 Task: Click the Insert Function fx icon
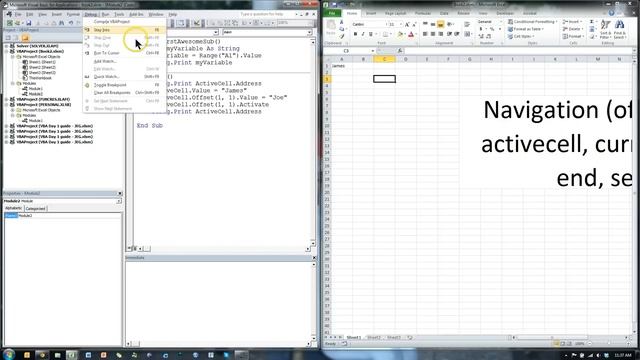tap(400, 51)
